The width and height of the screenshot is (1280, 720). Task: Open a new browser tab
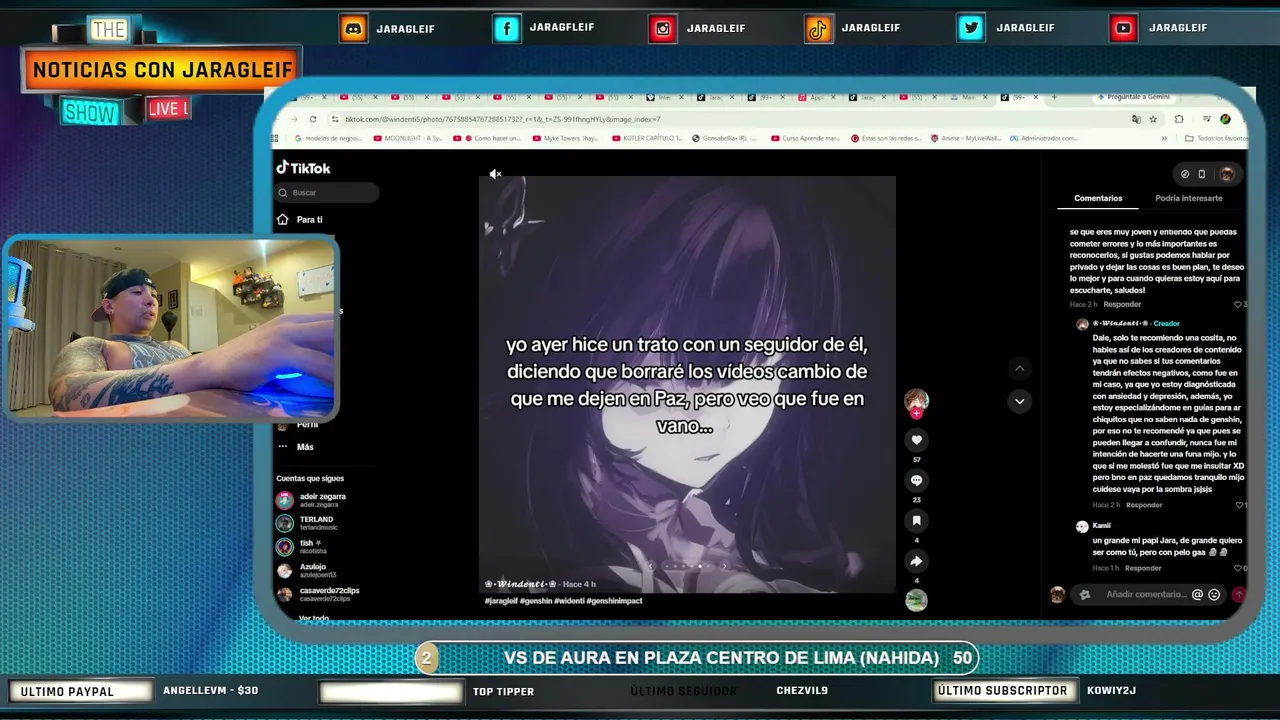[1053, 97]
